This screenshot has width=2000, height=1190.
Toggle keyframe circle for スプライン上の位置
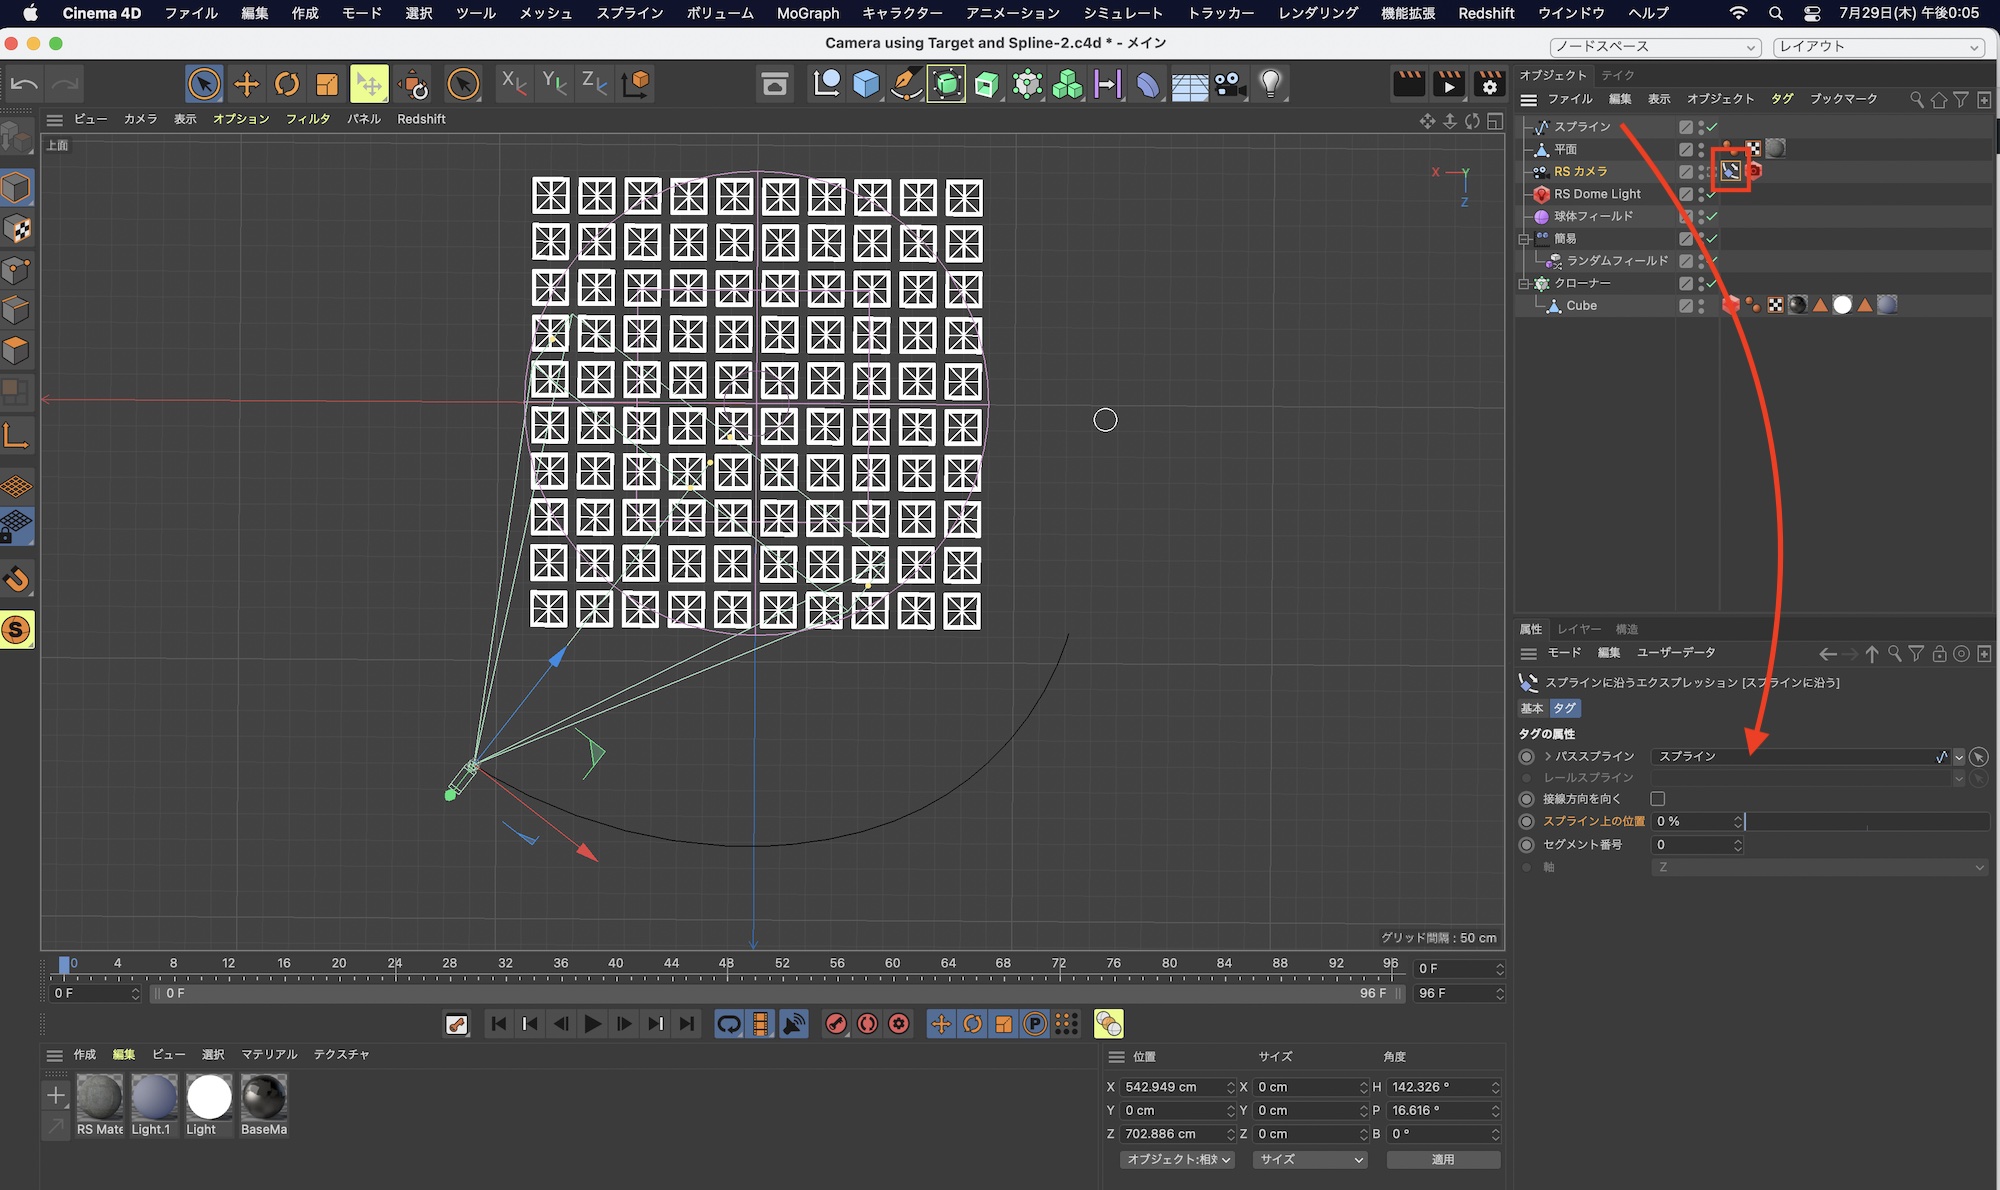(1526, 821)
